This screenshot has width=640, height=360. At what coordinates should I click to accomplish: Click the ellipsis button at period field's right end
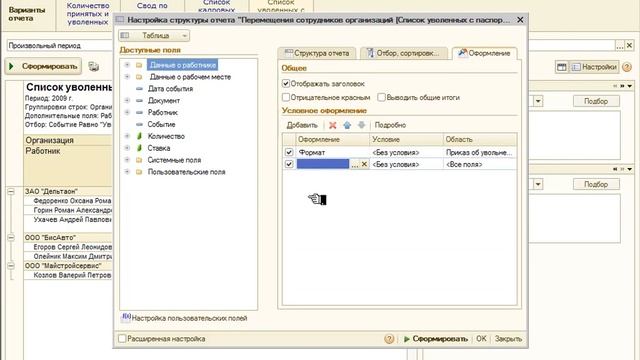[620, 45]
